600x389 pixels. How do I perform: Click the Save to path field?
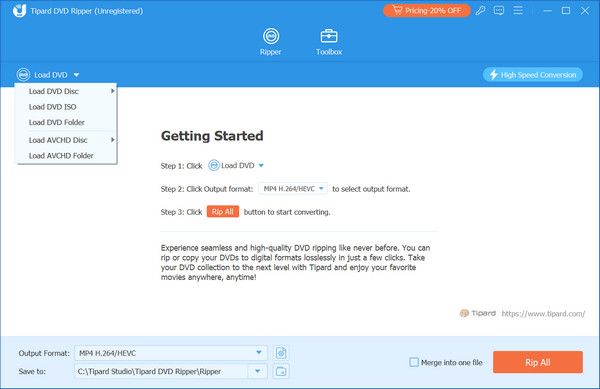click(161, 371)
